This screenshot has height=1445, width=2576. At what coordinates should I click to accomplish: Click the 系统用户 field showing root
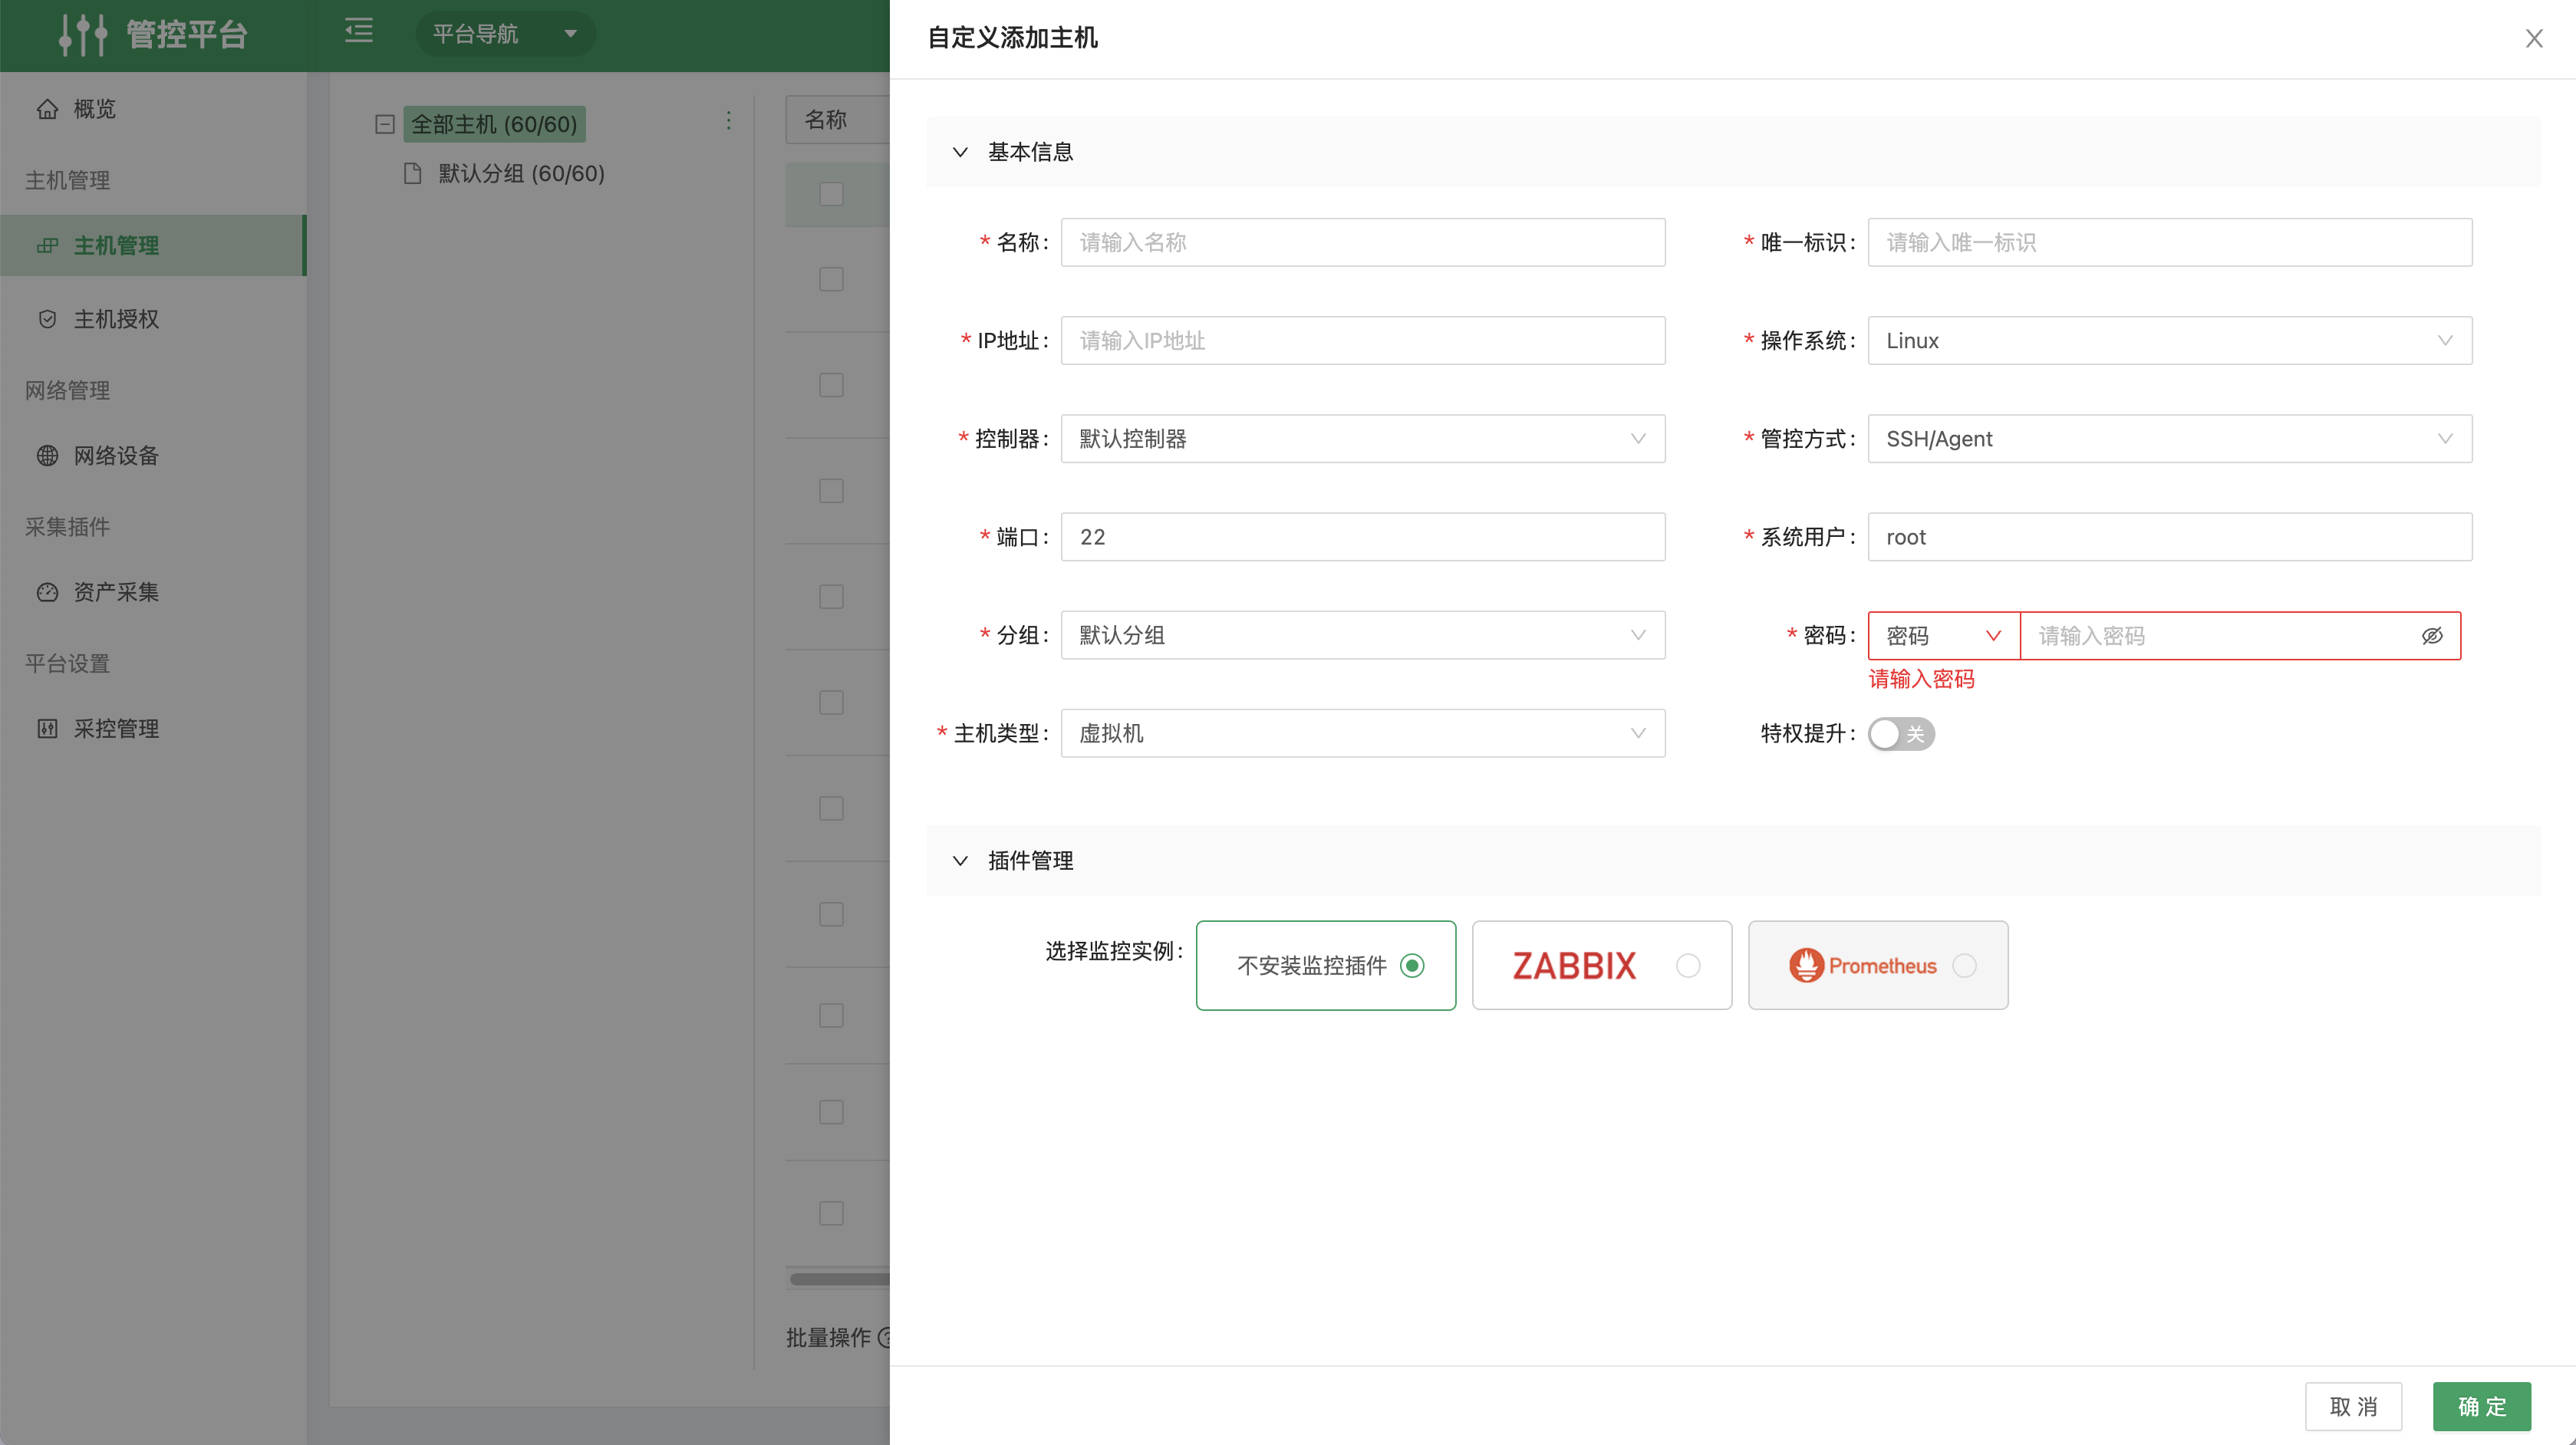(x=2170, y=537)
